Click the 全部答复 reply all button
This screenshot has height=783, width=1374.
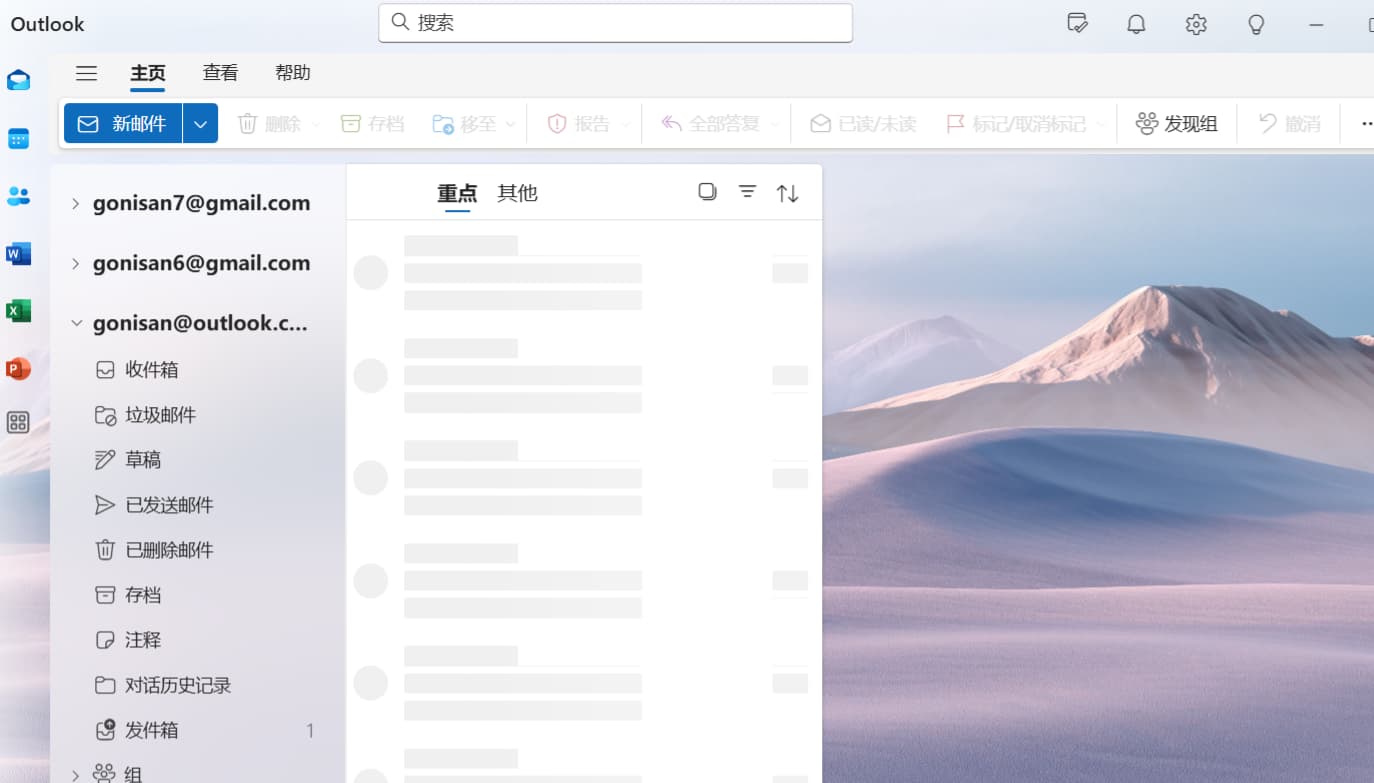[710, 124]
